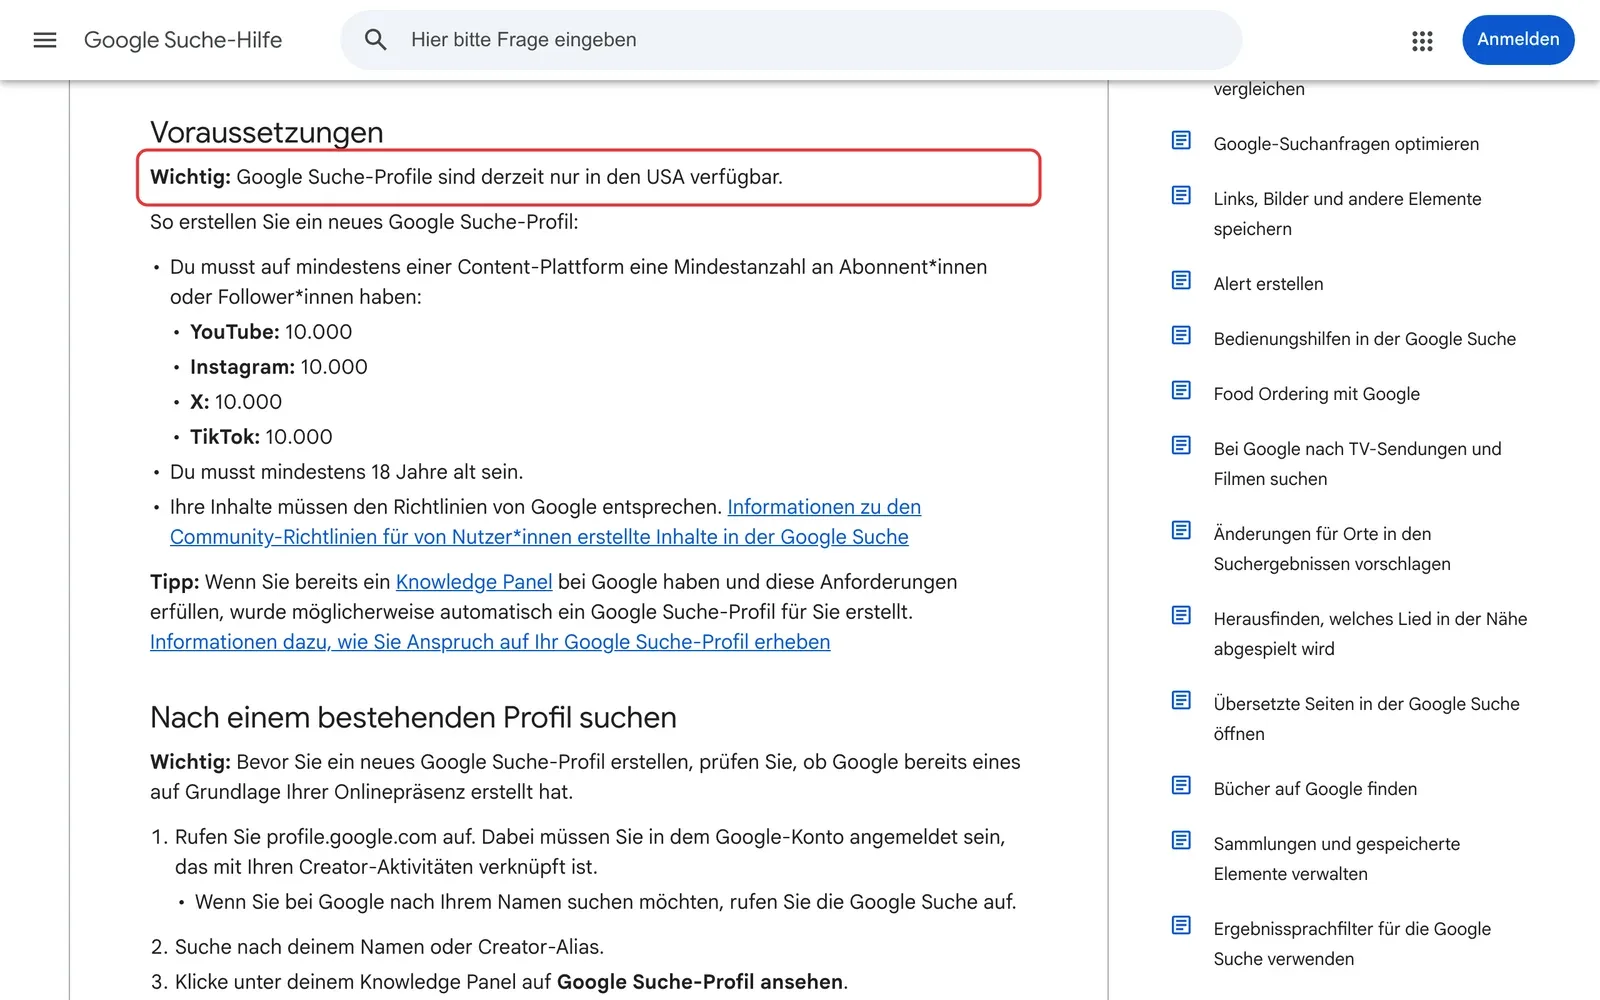Screen dimensions: 1600x1000
Task: Open 'Ergebnissprachfilter für die Google Suche verwenden'
Action: tap(1352, 944)
